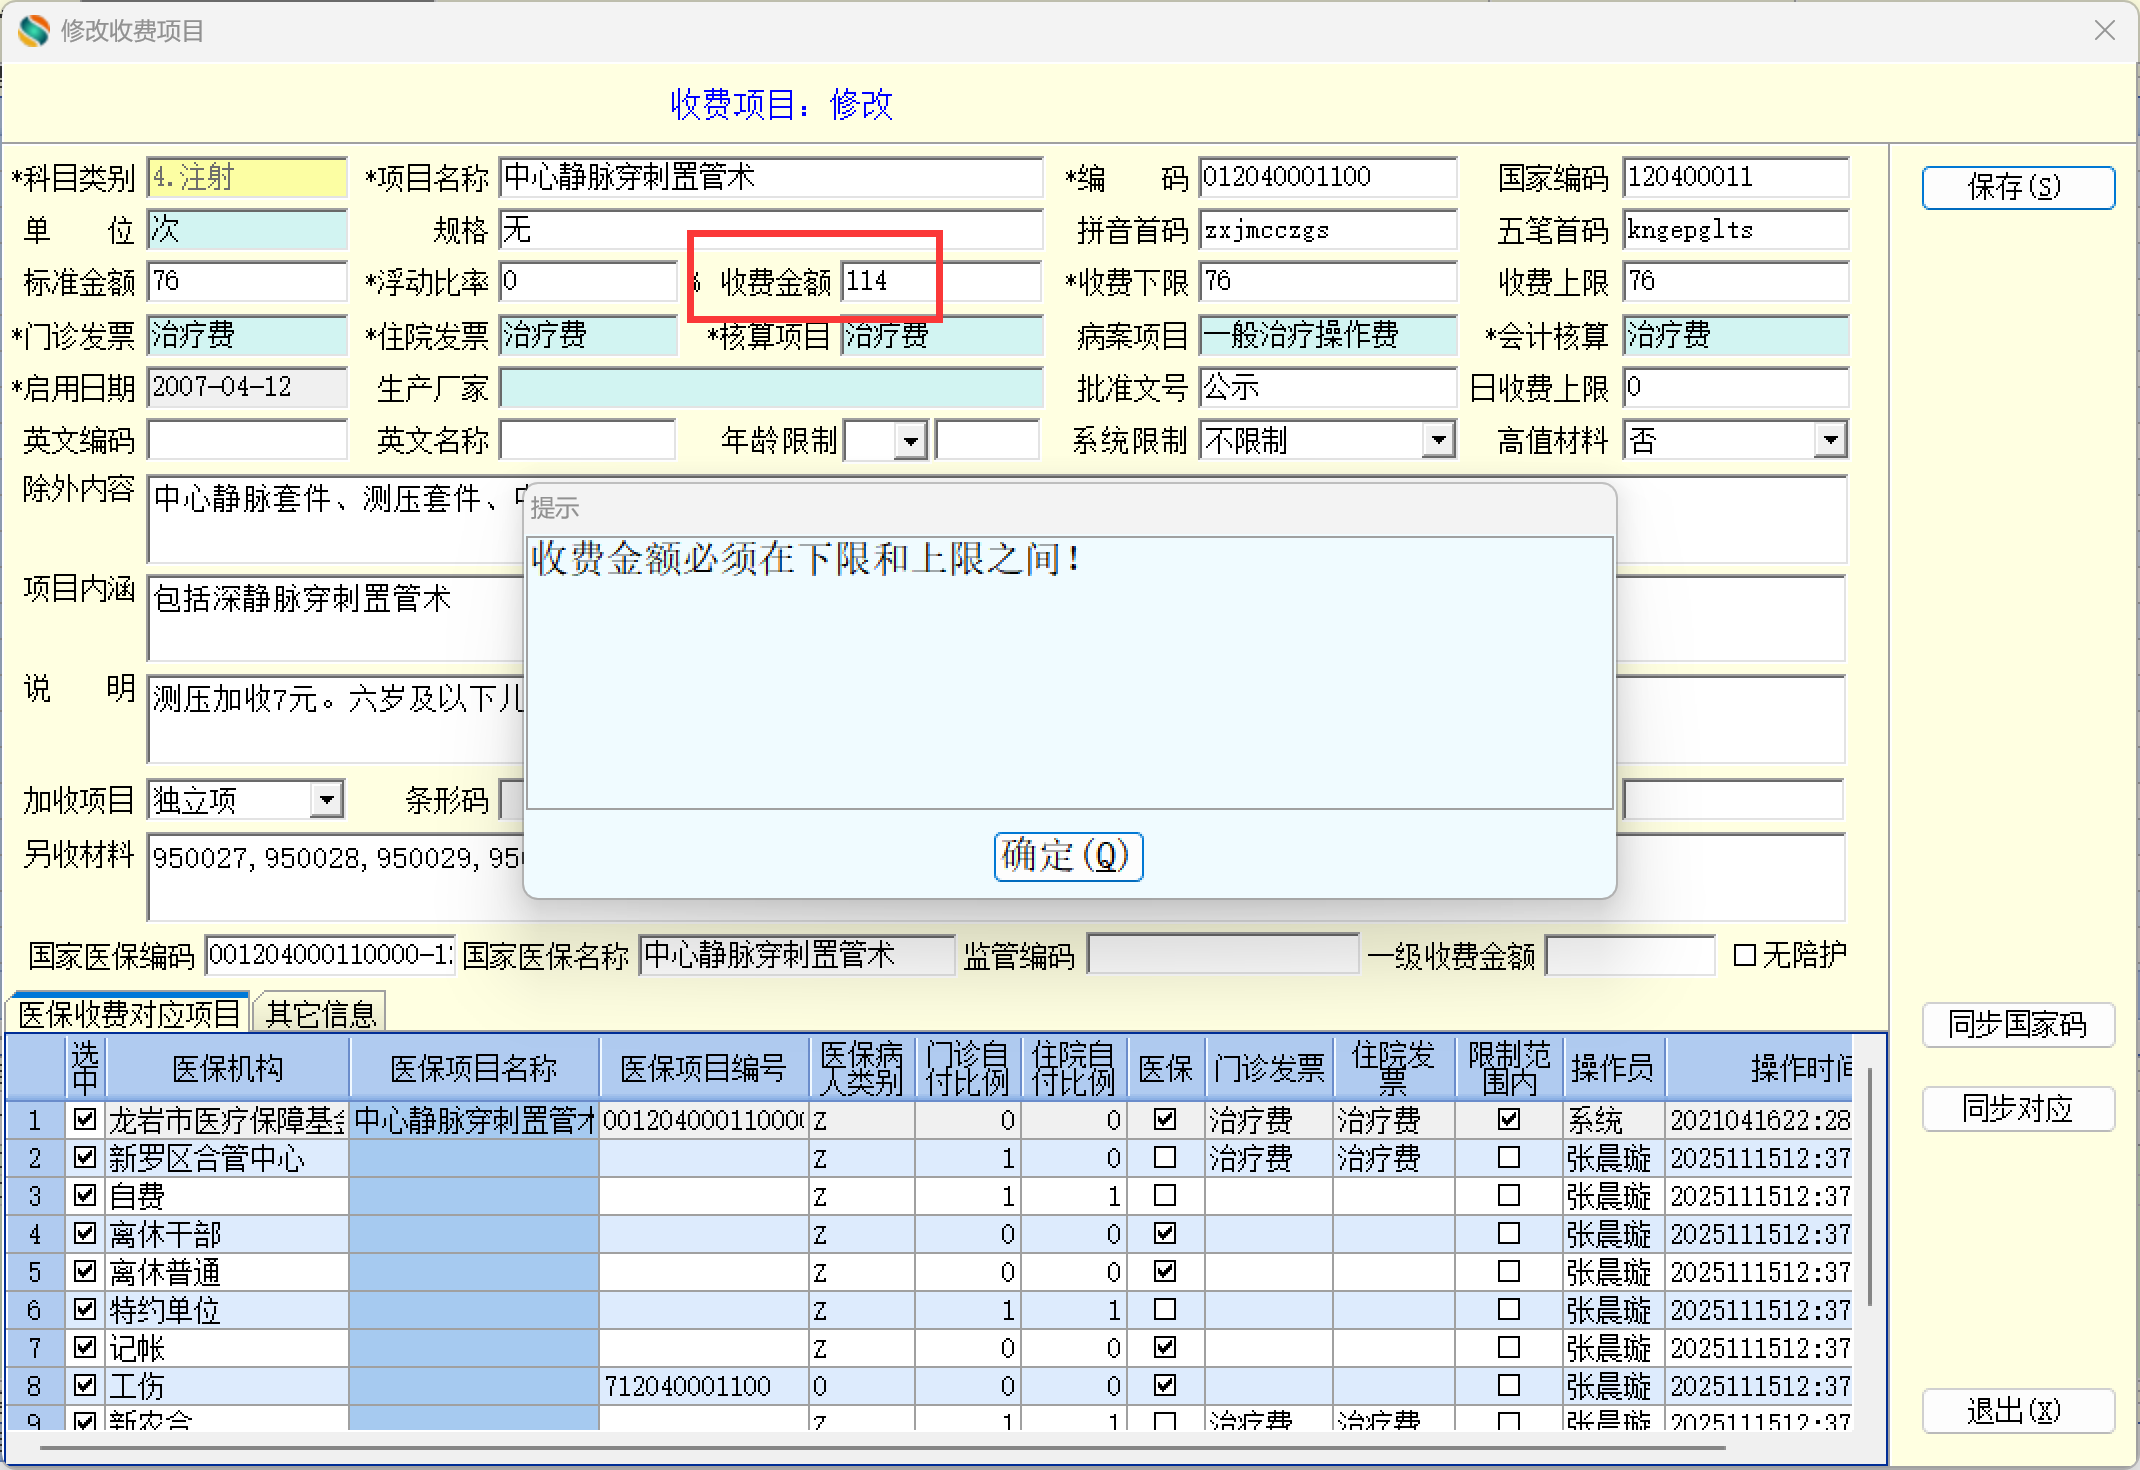The height and width of the screenshot is (1470, 2140).
Task: Click 确定(Q) in the prompt dialog
Action: (1067, 856)
